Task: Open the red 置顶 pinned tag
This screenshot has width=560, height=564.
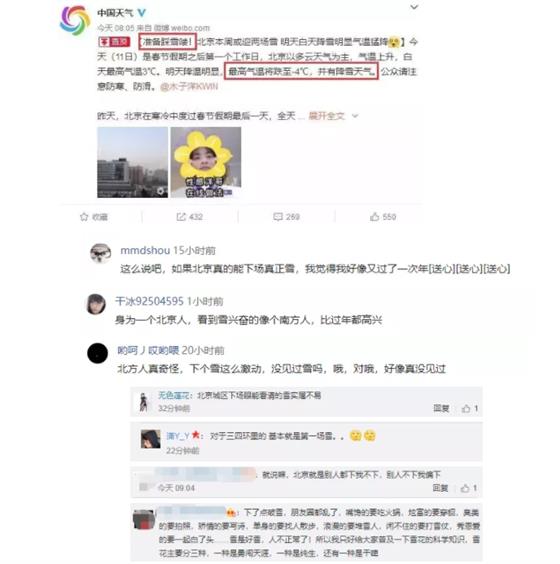Action: click(114, 42)
